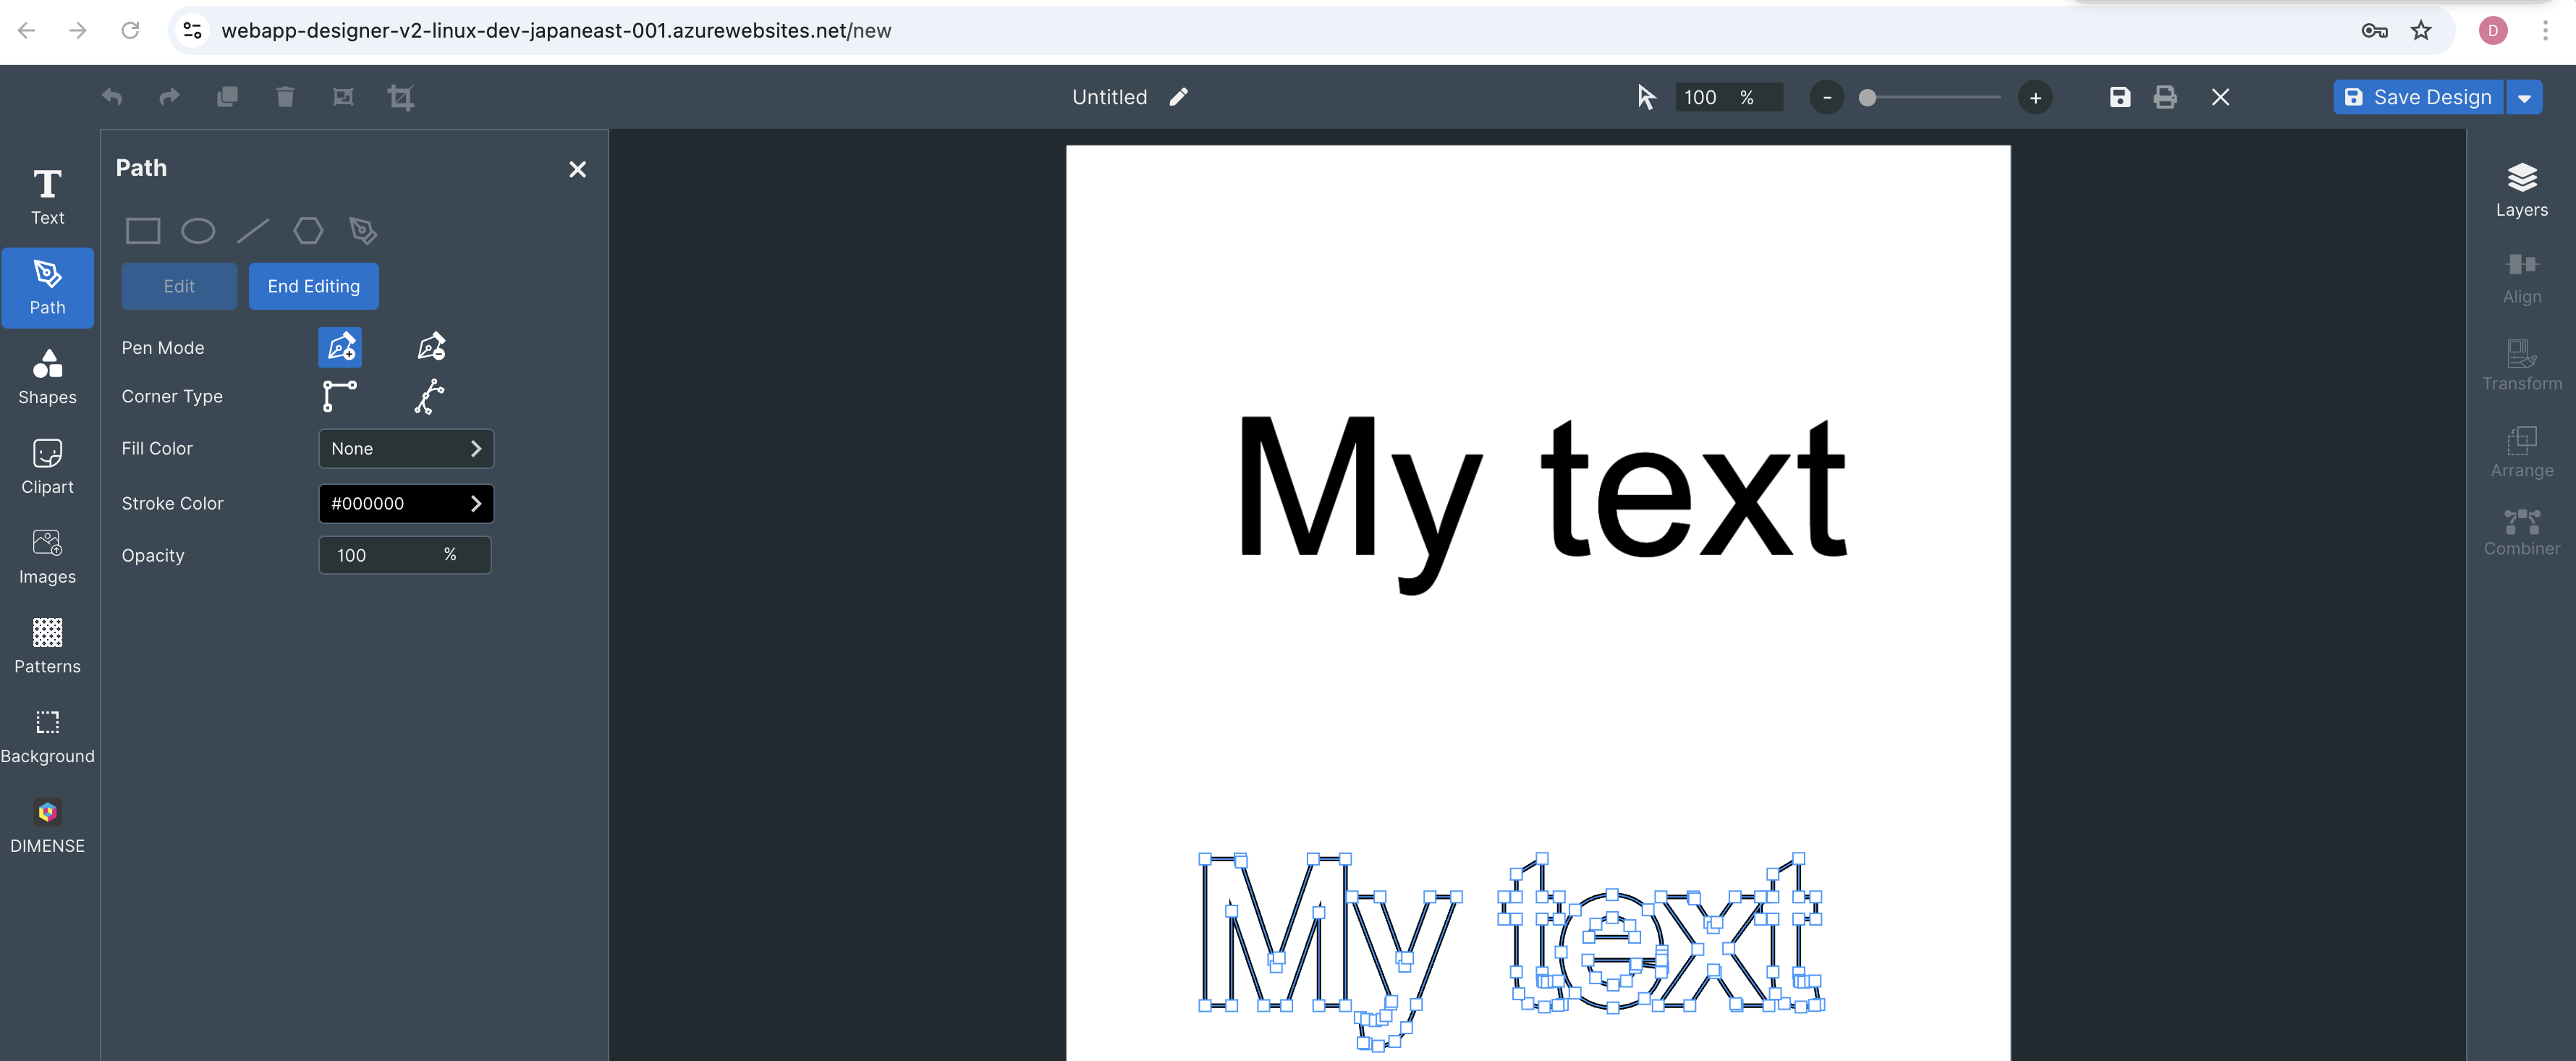Open the Patterns tab
This screenshot has width=2576, height=1061.
47,647
